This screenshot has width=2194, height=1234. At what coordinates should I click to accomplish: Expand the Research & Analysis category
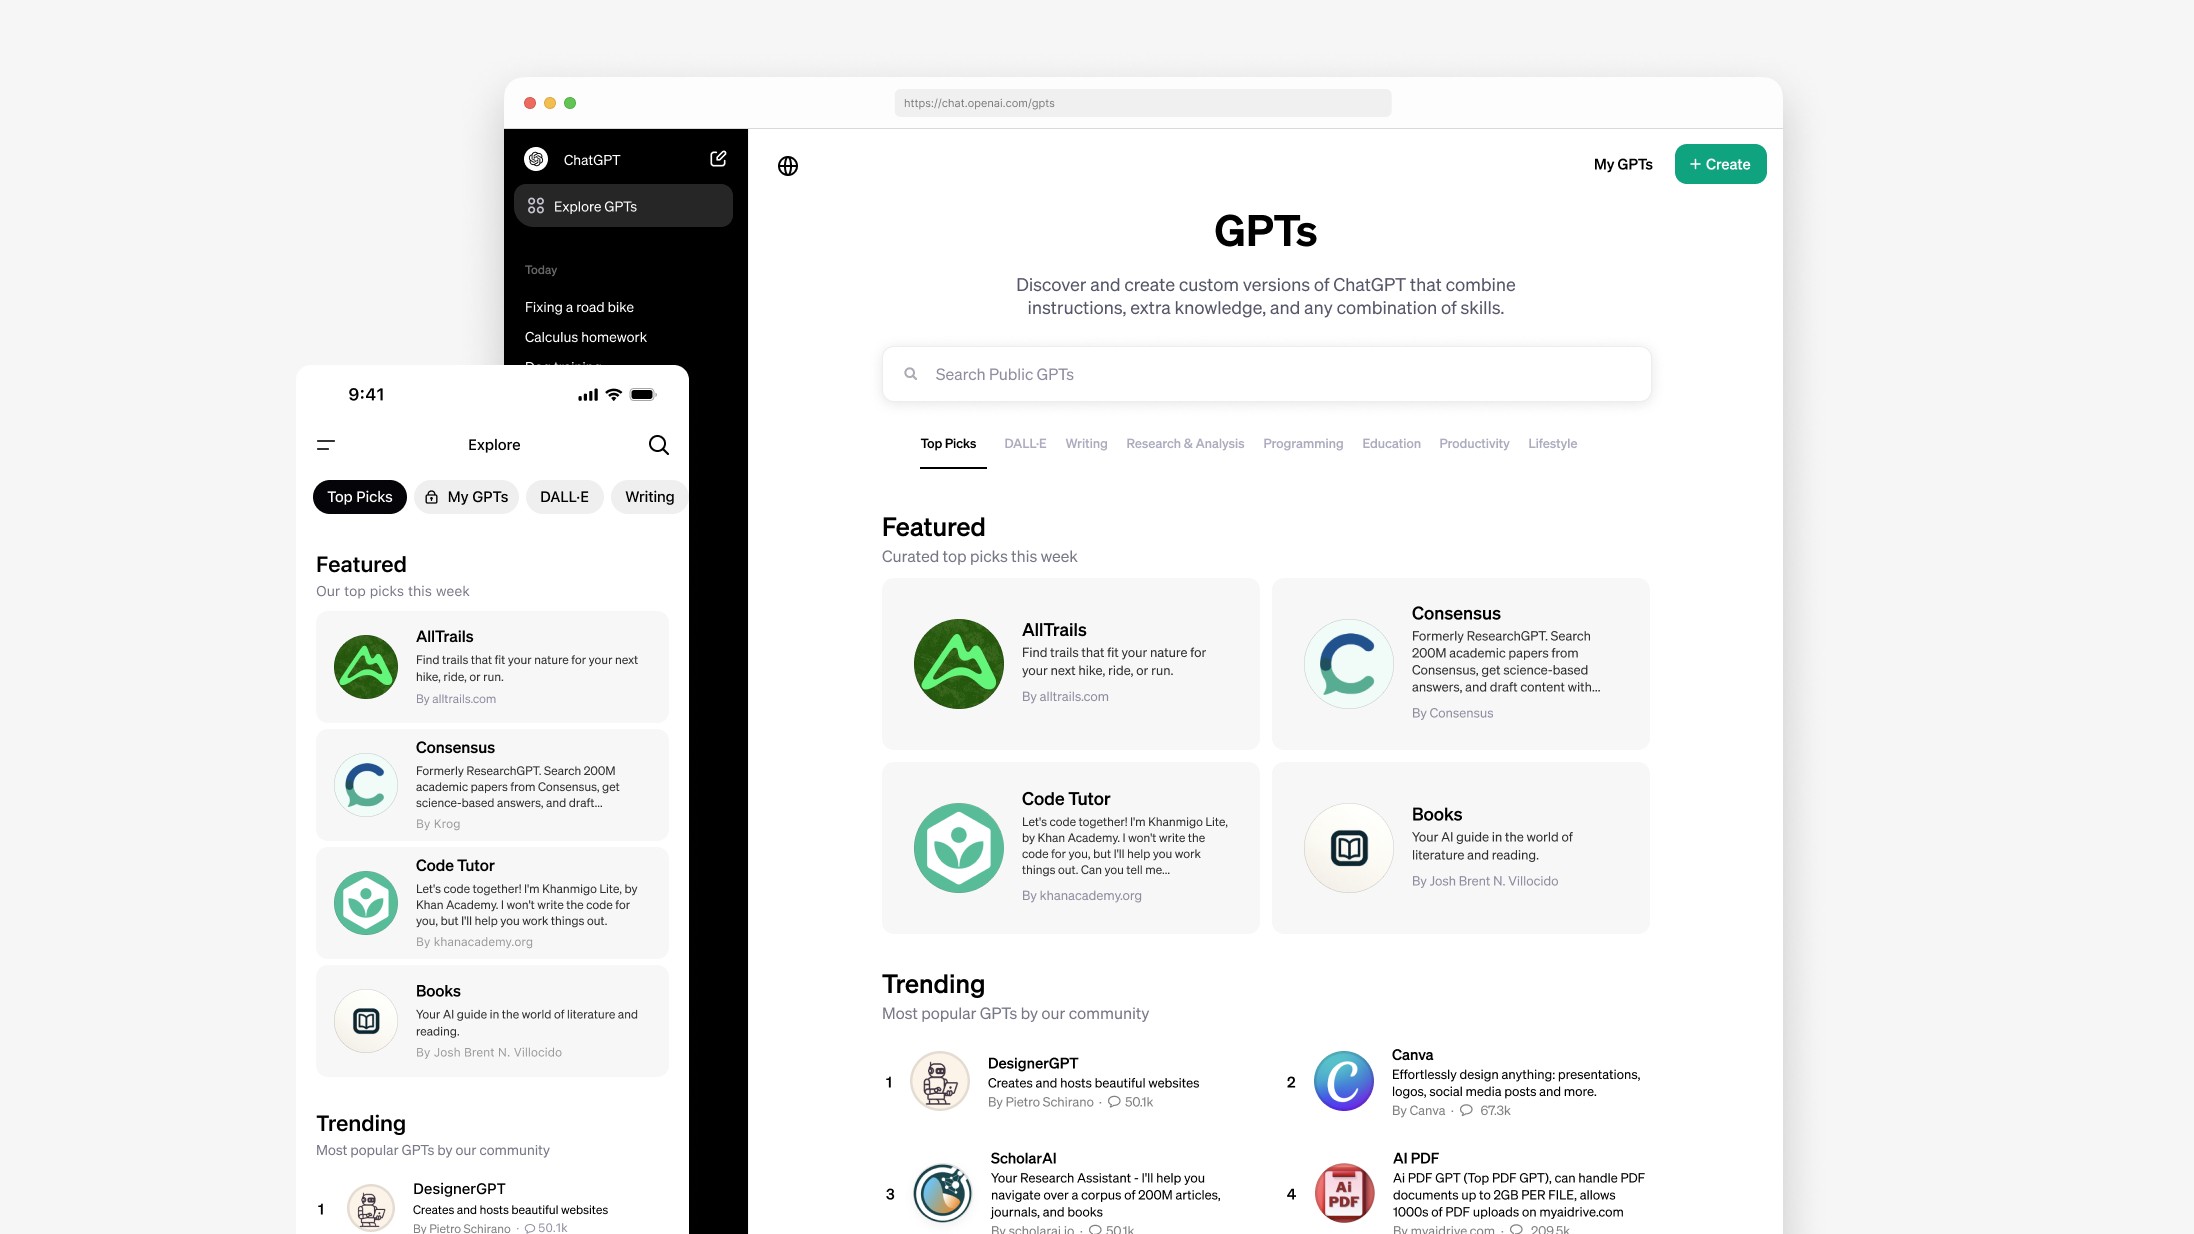click(1186, 443)
